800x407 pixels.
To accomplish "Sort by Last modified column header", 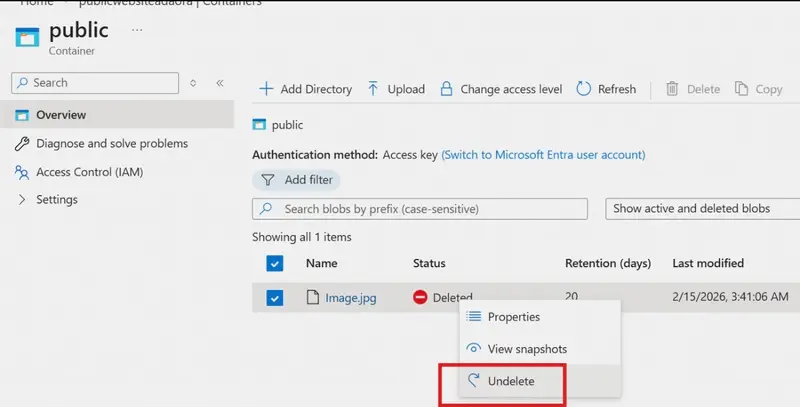I will click(x=708, y=263).
